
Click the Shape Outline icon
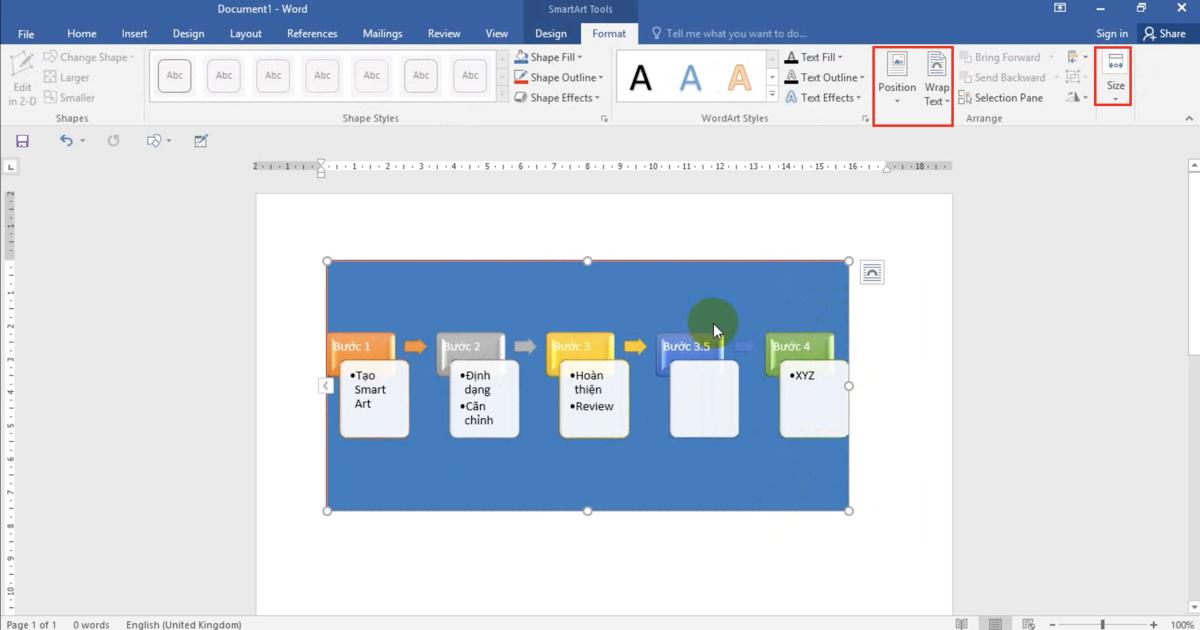tap(521, 77)
